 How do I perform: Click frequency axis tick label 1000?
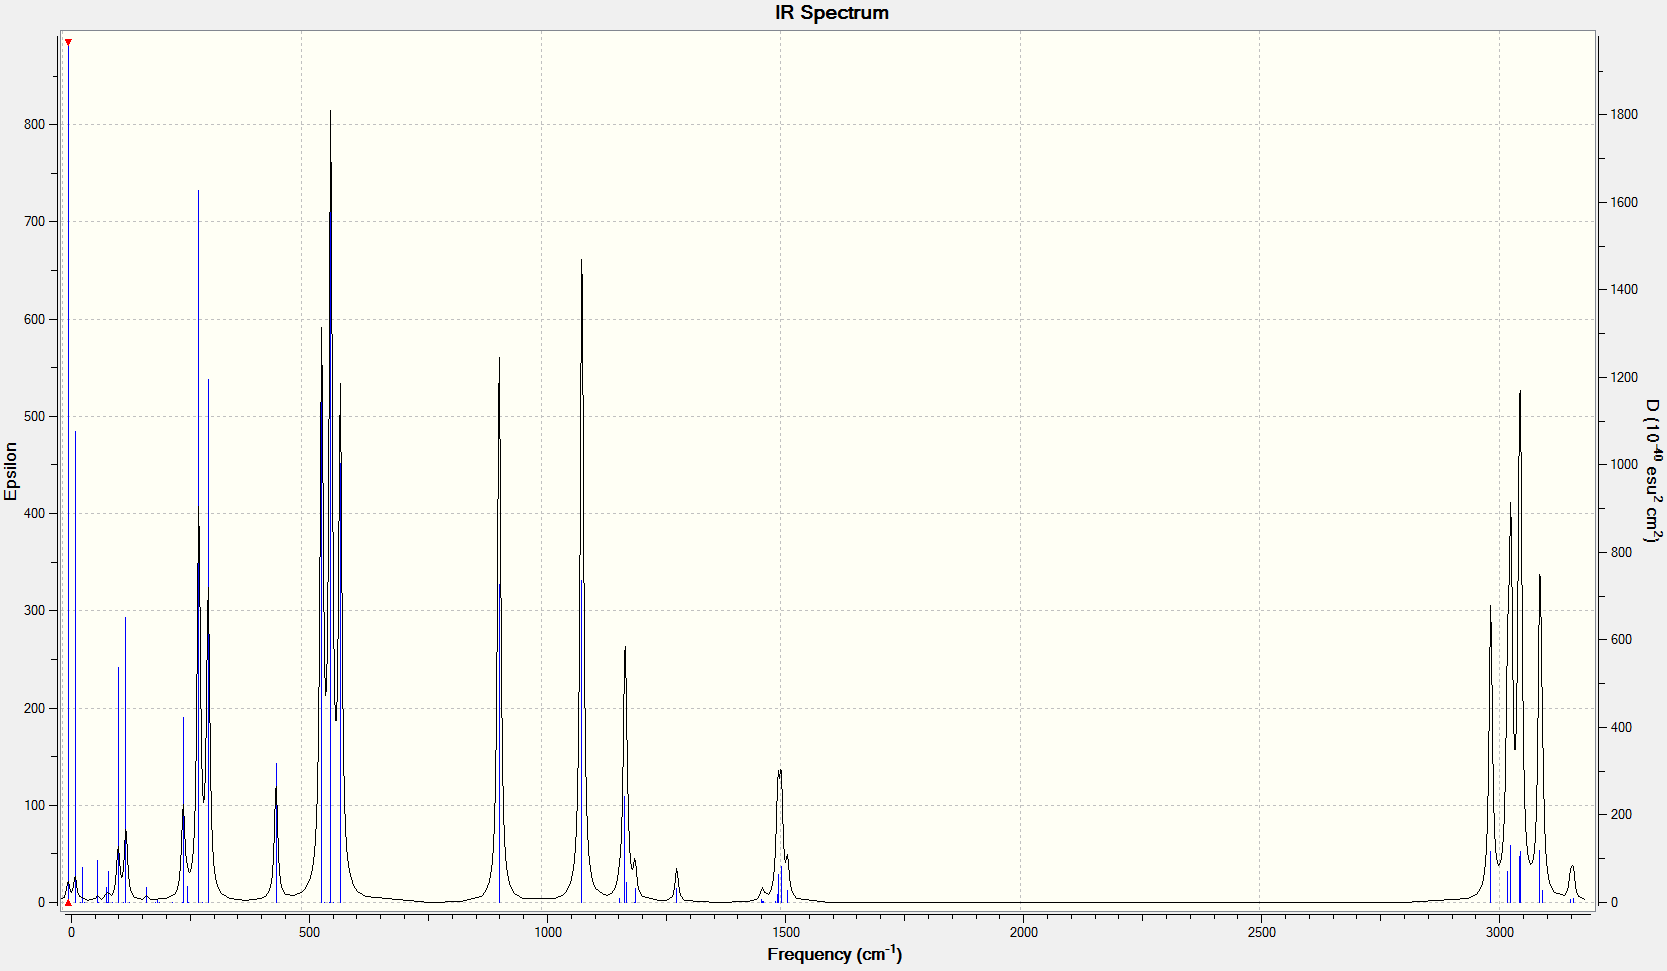click(548, 932)
